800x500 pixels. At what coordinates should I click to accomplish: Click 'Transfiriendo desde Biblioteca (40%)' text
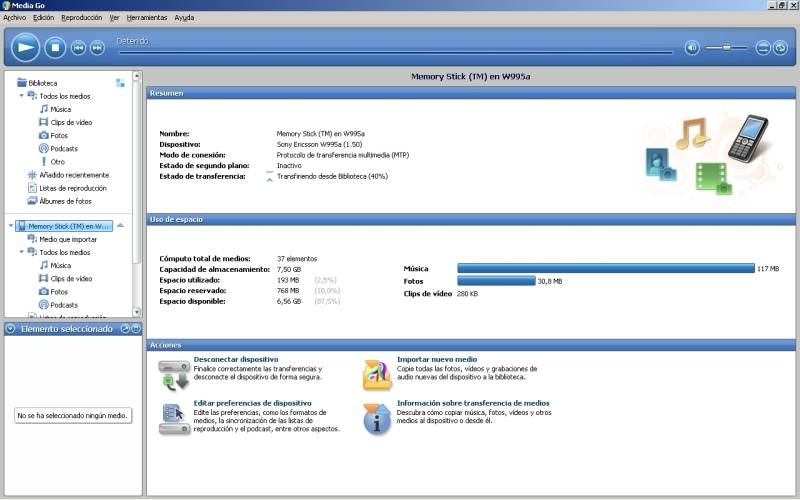[x=332, y=177]
